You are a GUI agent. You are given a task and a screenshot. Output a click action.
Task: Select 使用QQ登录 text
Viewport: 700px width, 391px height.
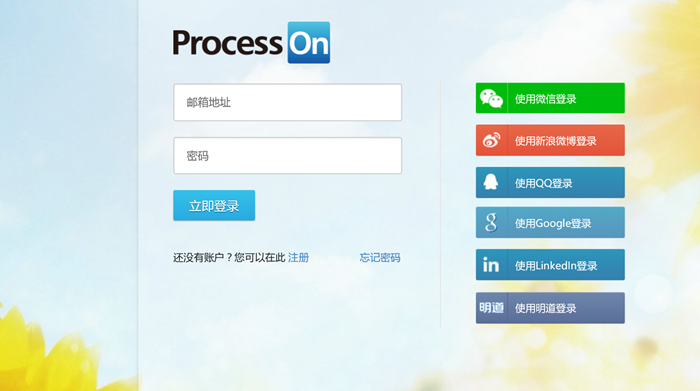tap(544, 183)
